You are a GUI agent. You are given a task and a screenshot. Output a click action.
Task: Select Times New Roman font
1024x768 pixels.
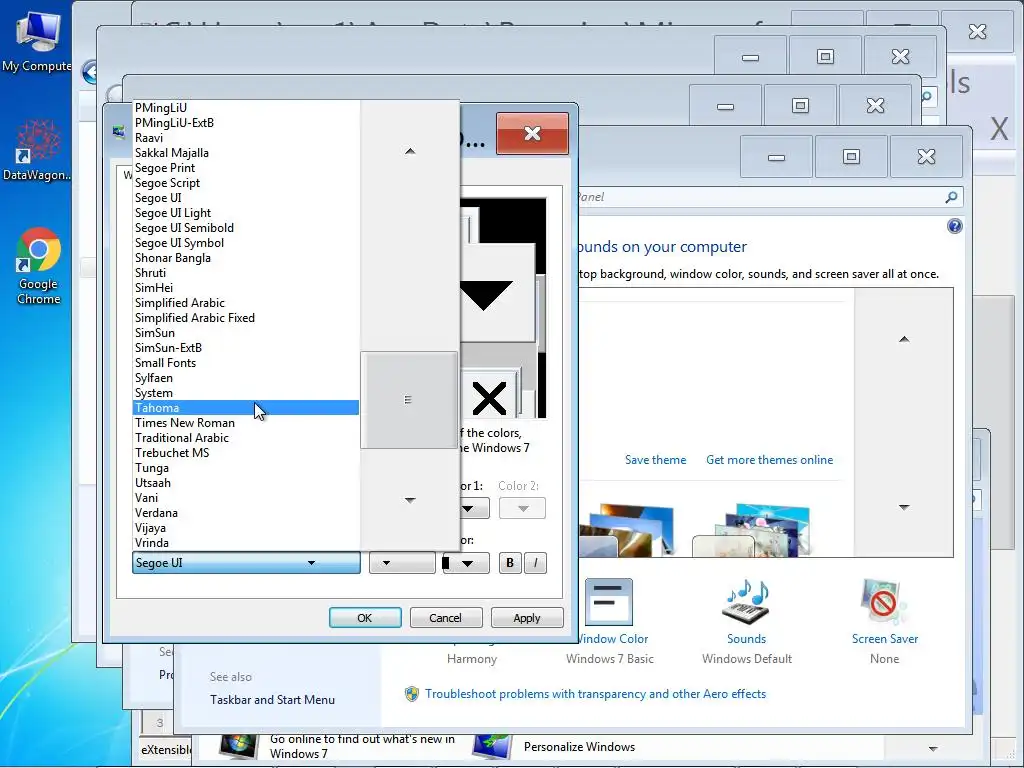click(x=246, y=423)
